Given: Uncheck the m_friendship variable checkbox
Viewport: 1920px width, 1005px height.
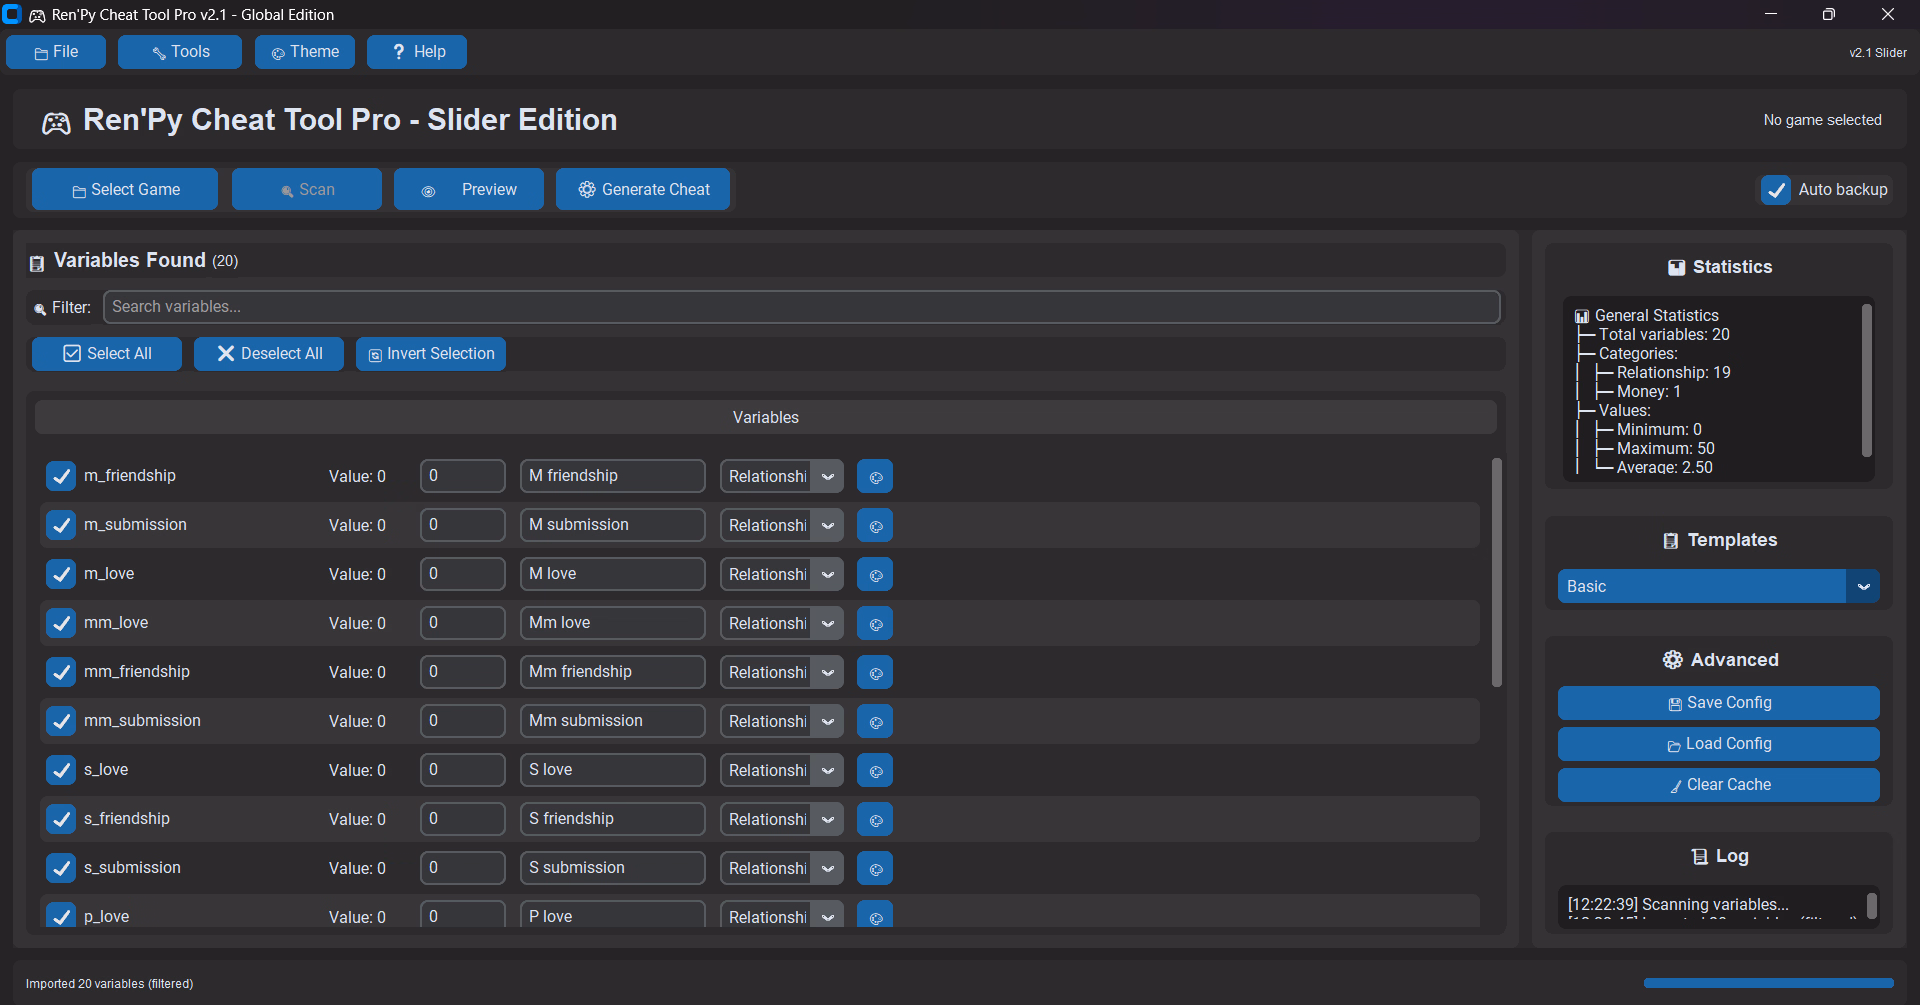Looking at the screenshot, I should click(x=61, y=476).
